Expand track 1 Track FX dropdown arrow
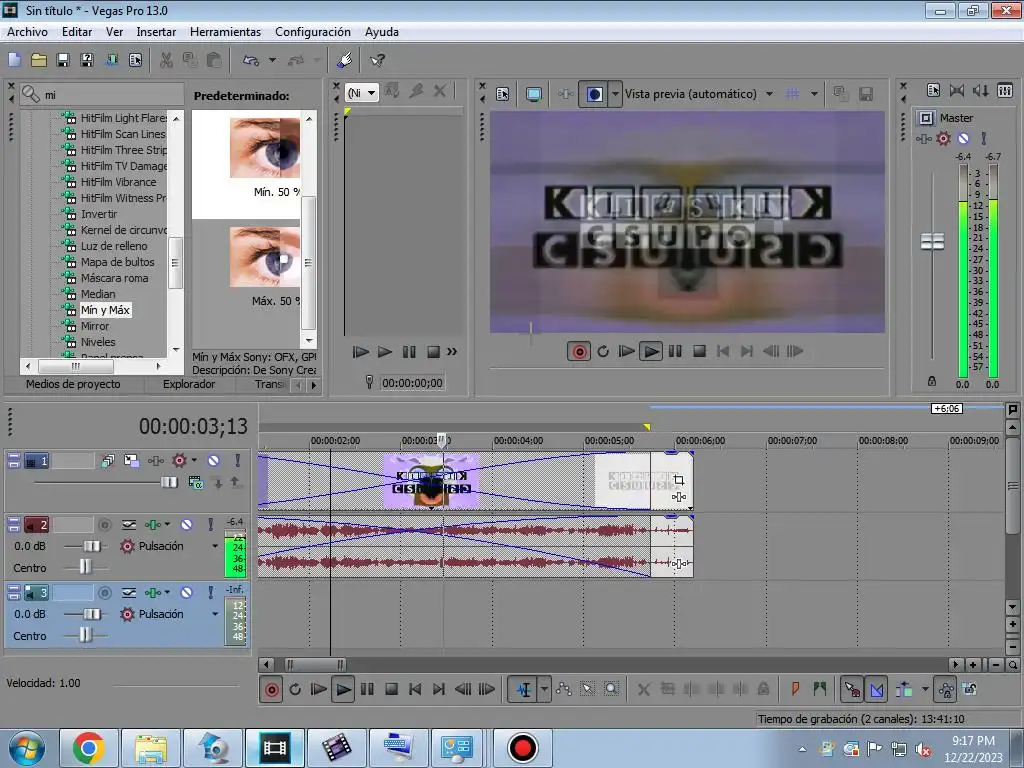This screenshot has width=1024, height=768. (x=194, y=460)
